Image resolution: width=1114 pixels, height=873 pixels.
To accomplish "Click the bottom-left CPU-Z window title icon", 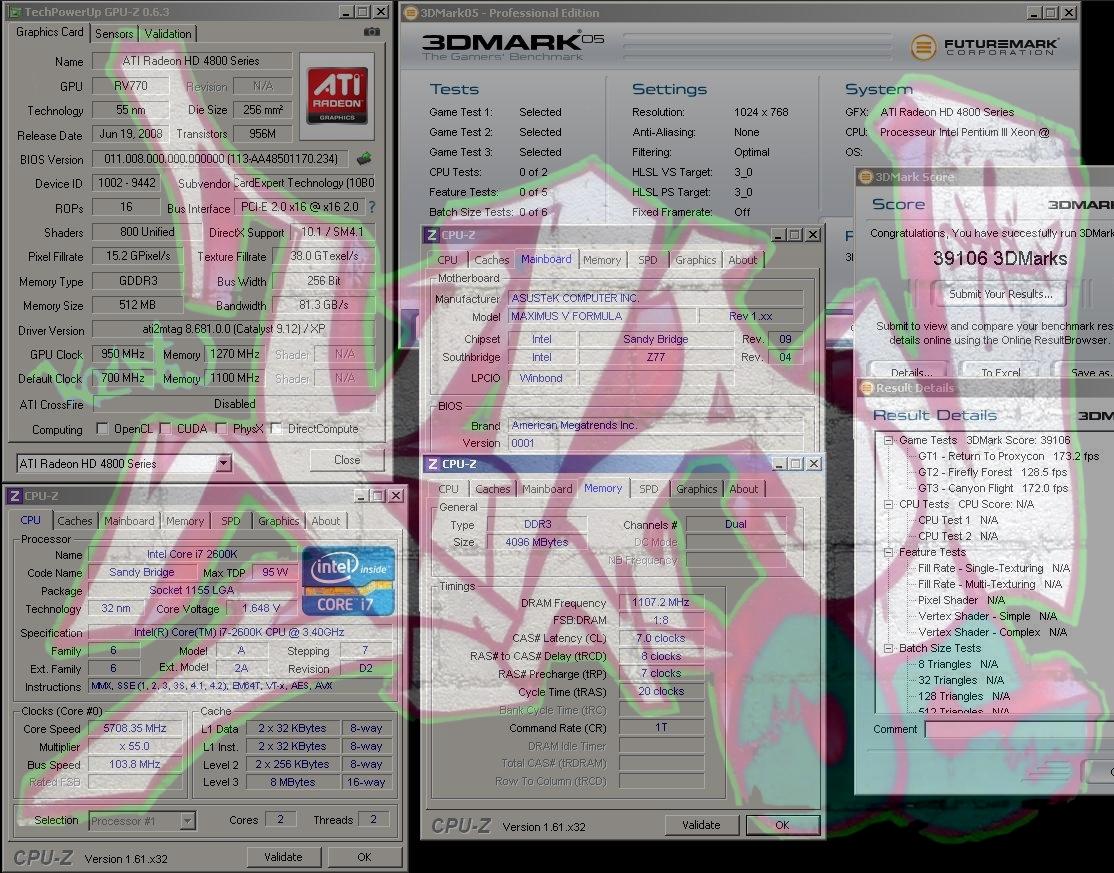I will (14, 496).
